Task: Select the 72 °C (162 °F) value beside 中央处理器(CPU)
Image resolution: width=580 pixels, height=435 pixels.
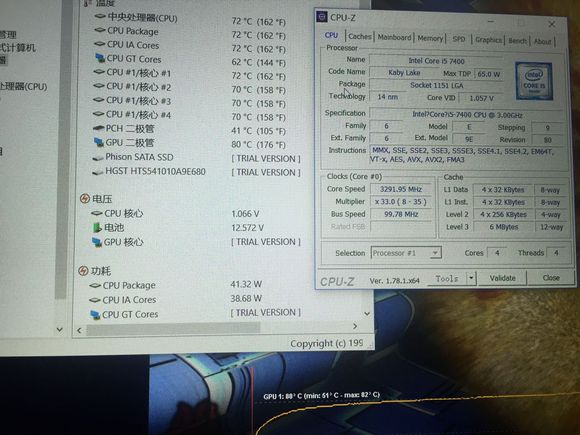Action: pos(259,22)
